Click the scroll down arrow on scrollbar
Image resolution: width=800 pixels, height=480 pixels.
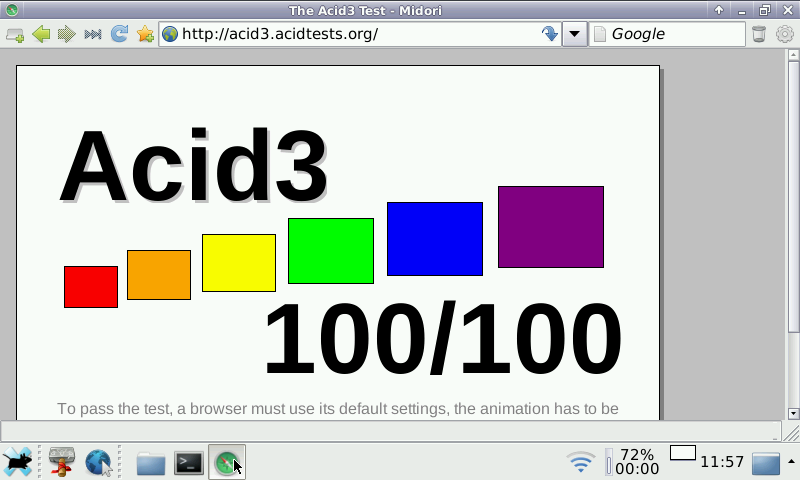(x=793, y=413)
